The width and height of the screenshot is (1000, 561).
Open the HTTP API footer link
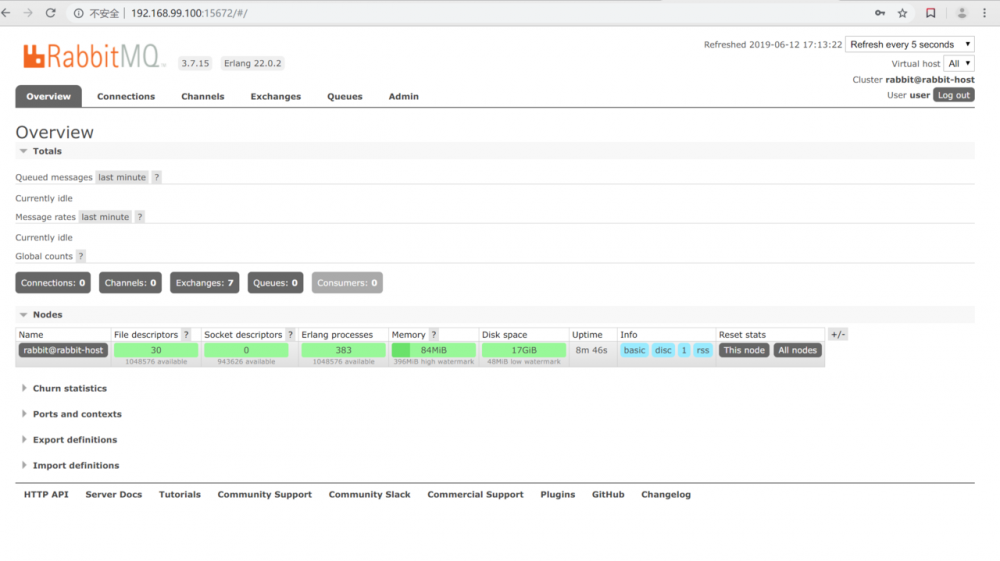pyautogui.click(x=46, y=495)
